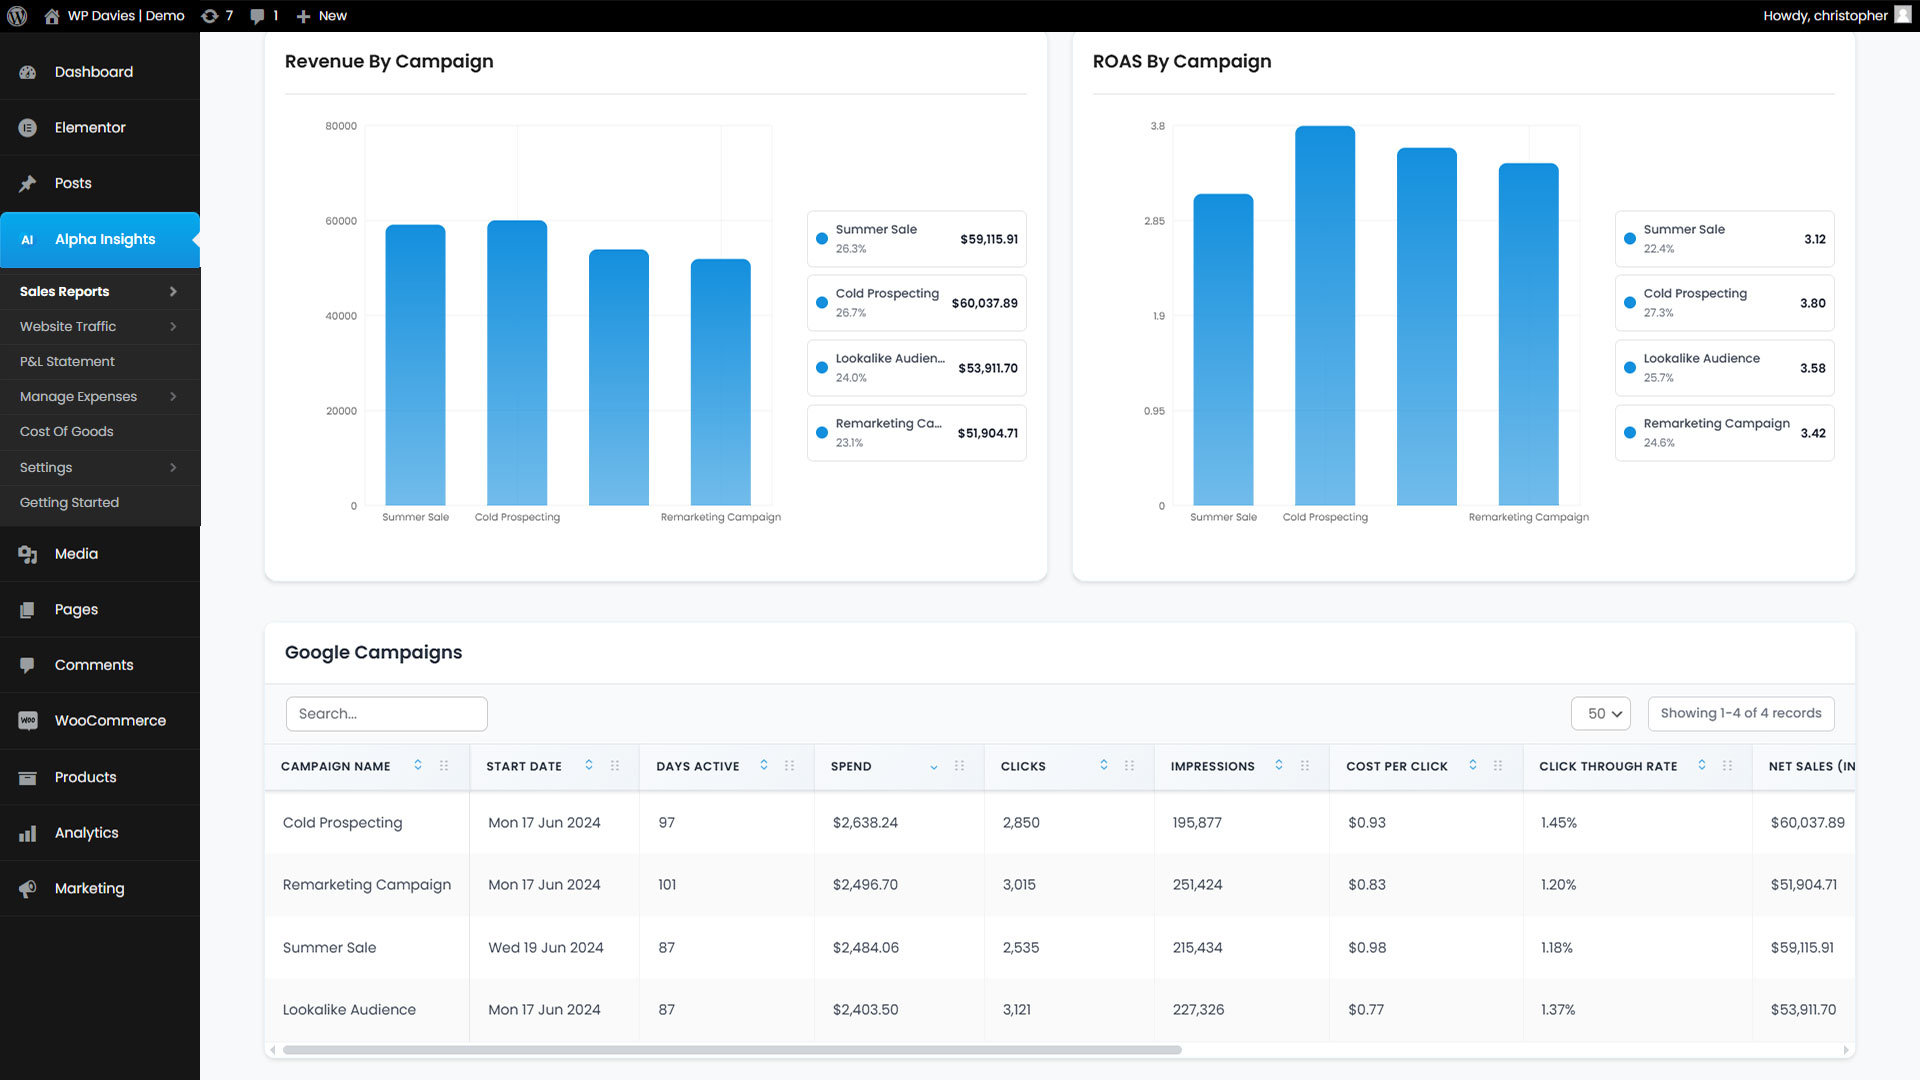This screenshot has width=1920, height=1080.
Task: Expand the Sales Reports submenu
Action: 173,292
